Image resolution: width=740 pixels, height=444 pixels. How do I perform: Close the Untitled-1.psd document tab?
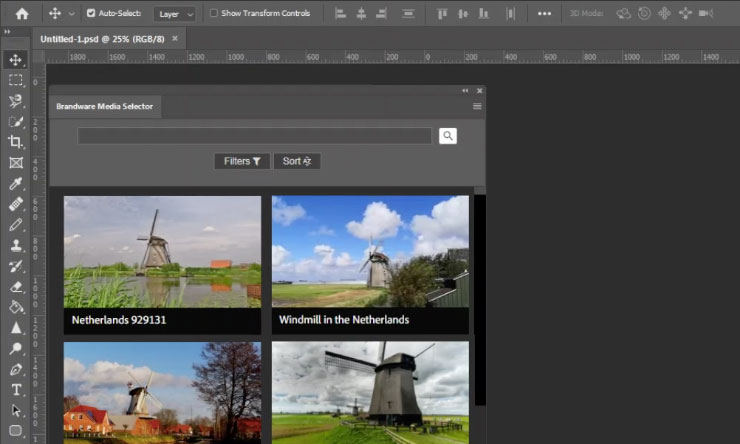tap(175, 39)
